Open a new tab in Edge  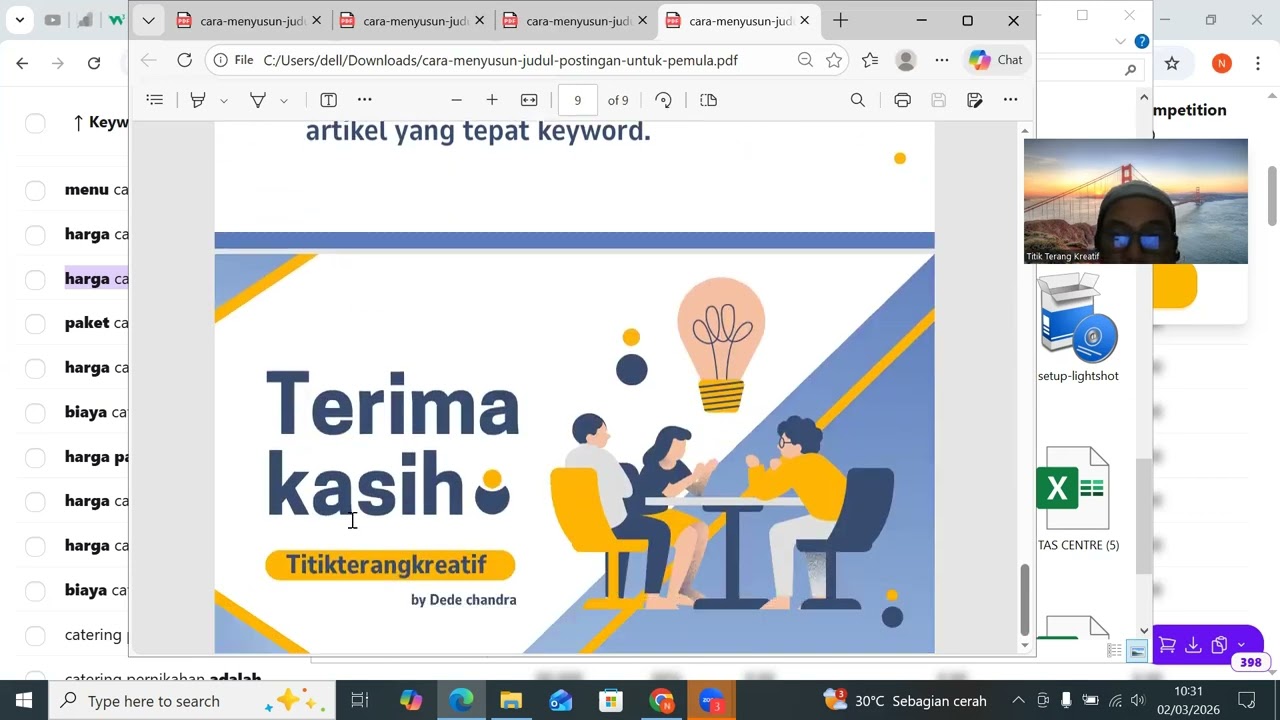841,20
